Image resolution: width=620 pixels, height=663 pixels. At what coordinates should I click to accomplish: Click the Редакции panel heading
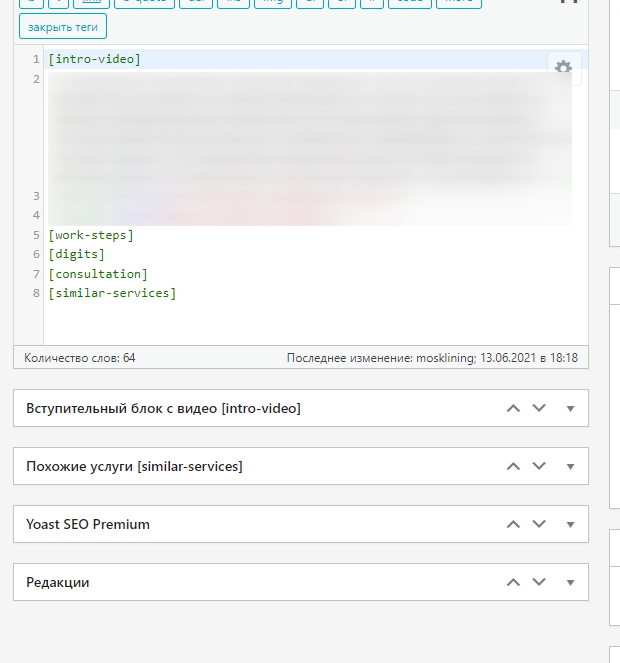pos(58,582)
